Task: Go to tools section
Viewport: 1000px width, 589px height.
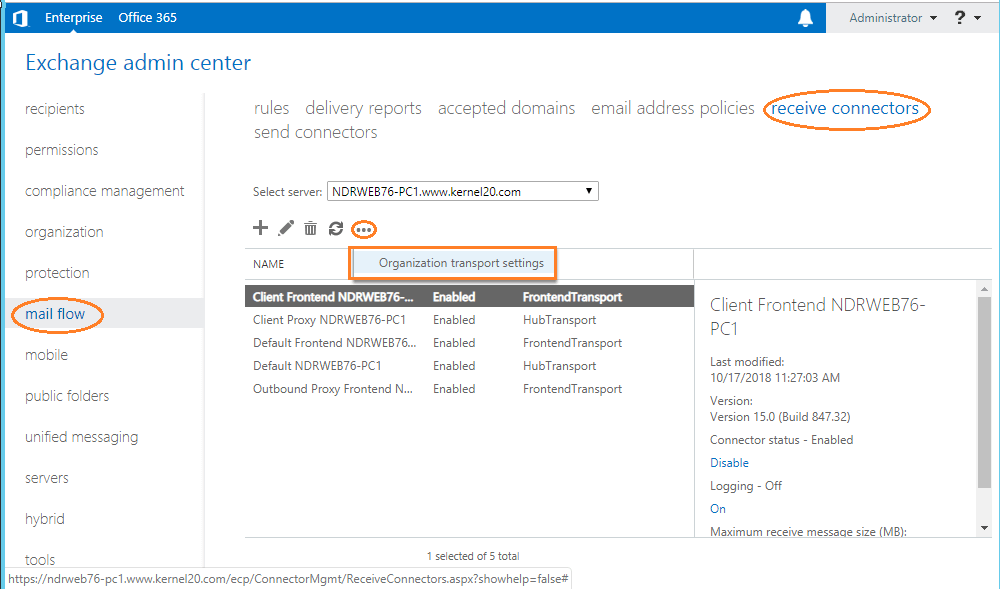Action: tap(40, 560)
